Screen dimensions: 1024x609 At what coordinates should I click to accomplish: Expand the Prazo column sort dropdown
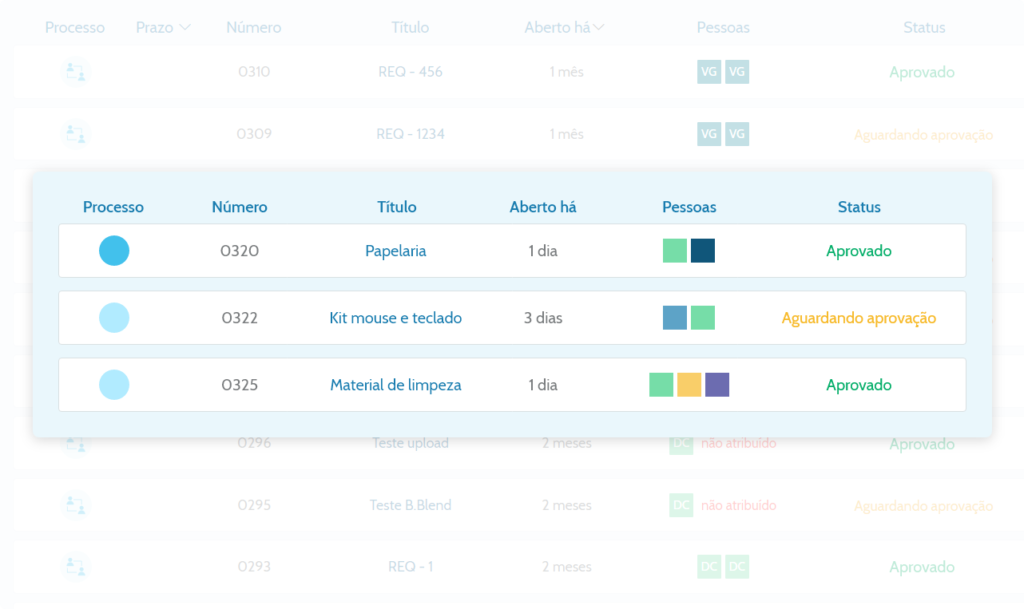pyautogui.click(x=185, y=28)
